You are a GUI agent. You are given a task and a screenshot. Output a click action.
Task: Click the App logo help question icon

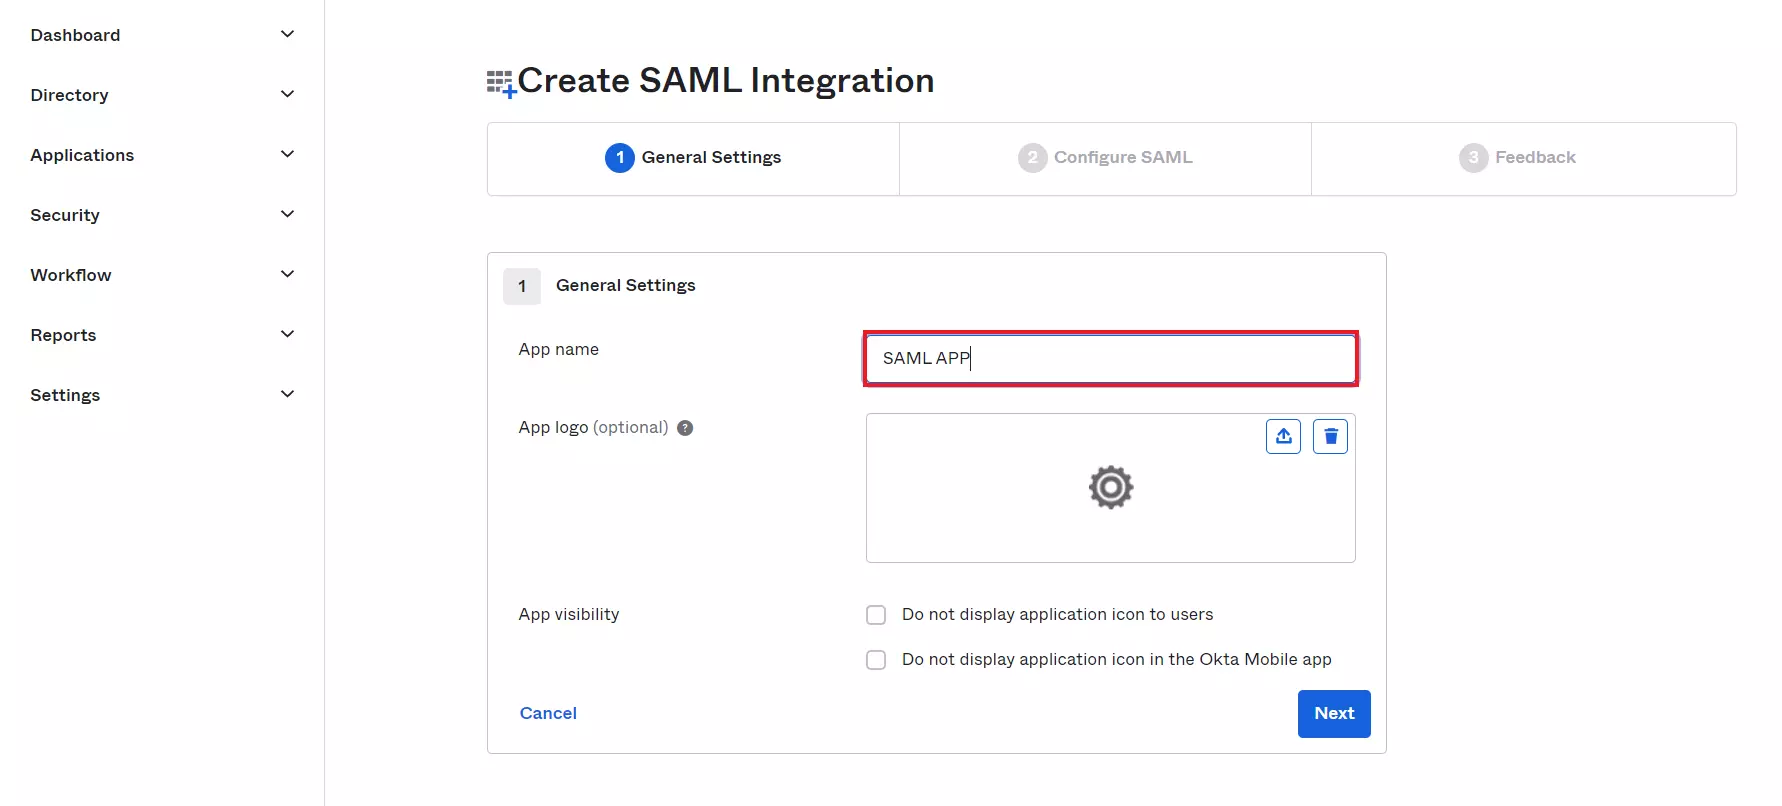pos(685,428)
